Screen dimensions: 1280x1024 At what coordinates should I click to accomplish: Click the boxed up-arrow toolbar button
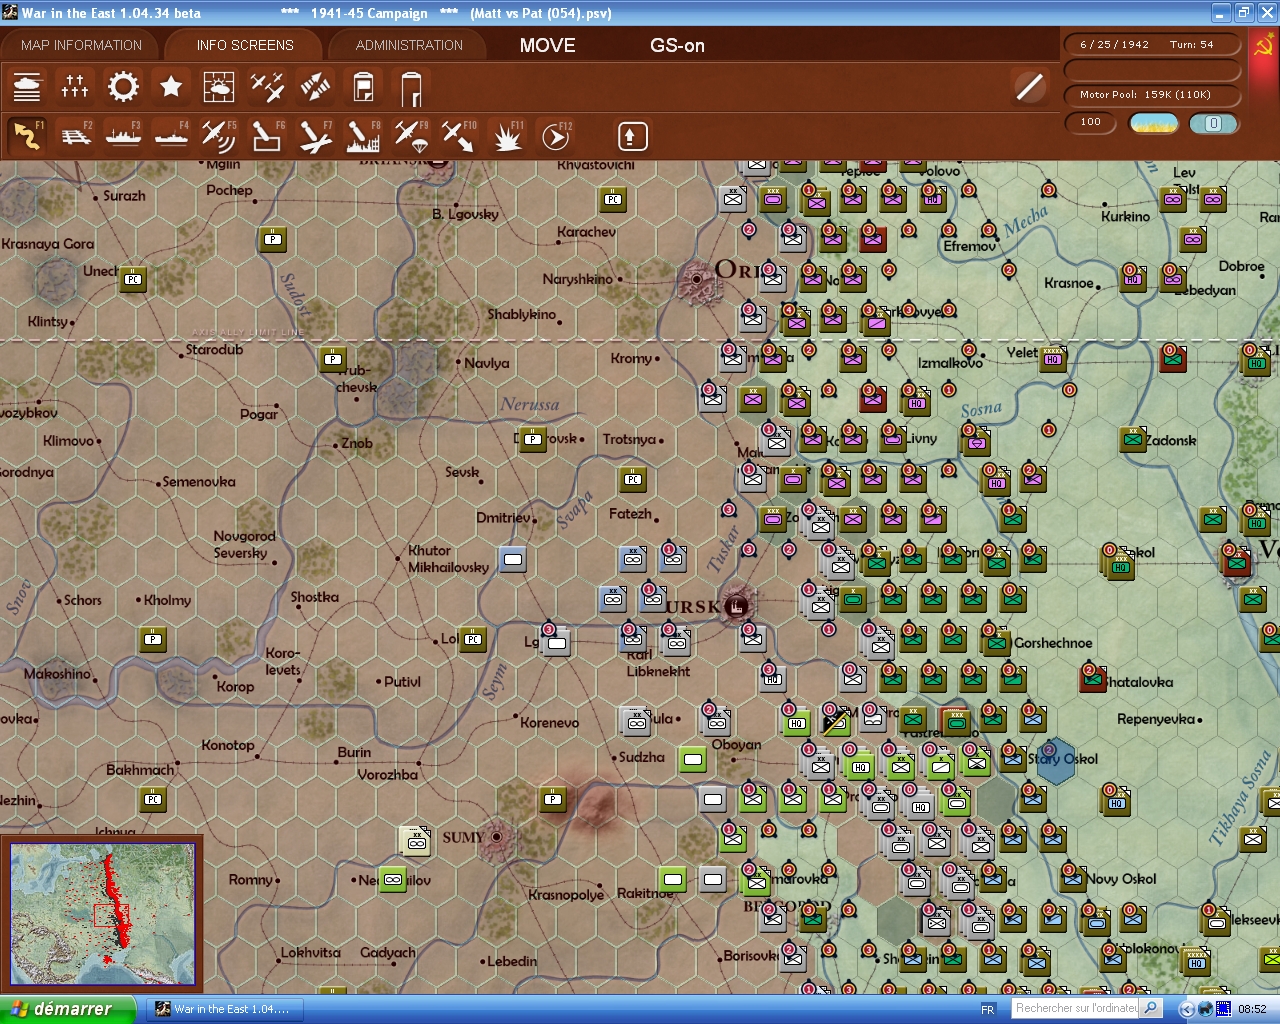tap(632, 136)
